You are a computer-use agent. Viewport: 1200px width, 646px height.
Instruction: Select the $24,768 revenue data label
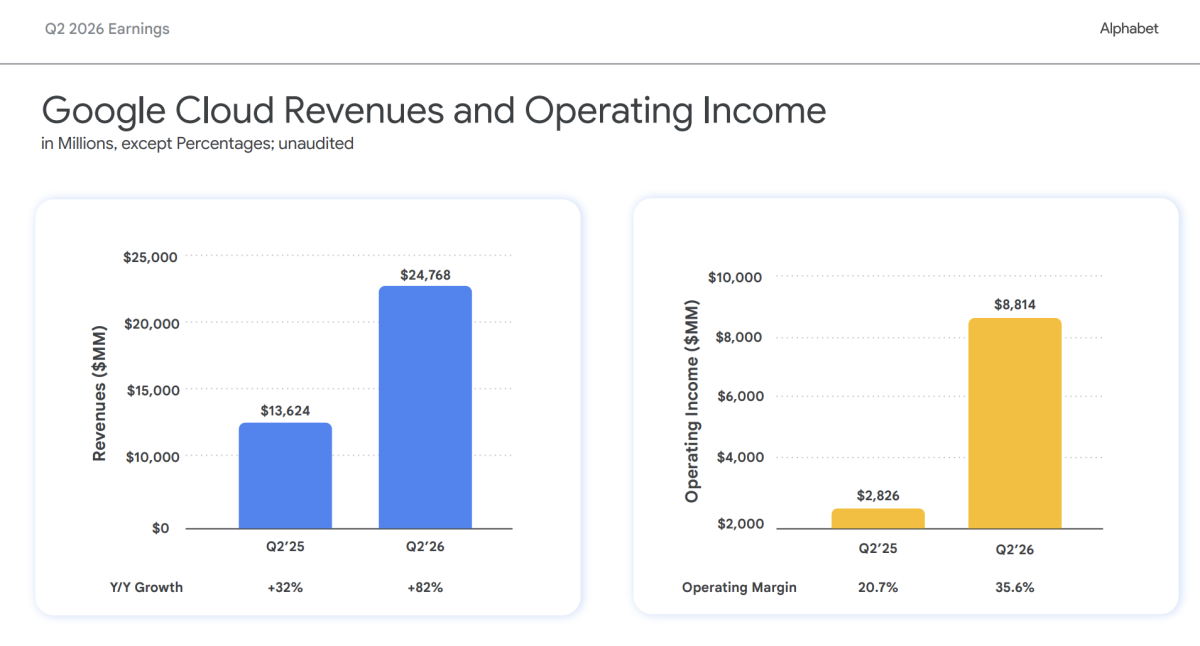[425, 275]
